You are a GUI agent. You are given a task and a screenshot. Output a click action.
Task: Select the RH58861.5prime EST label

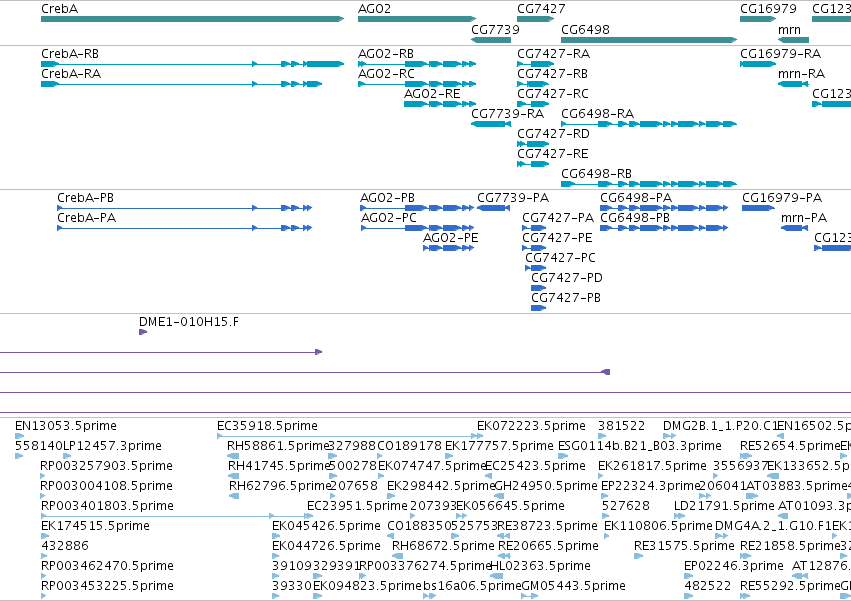click(x=278, y=446)
